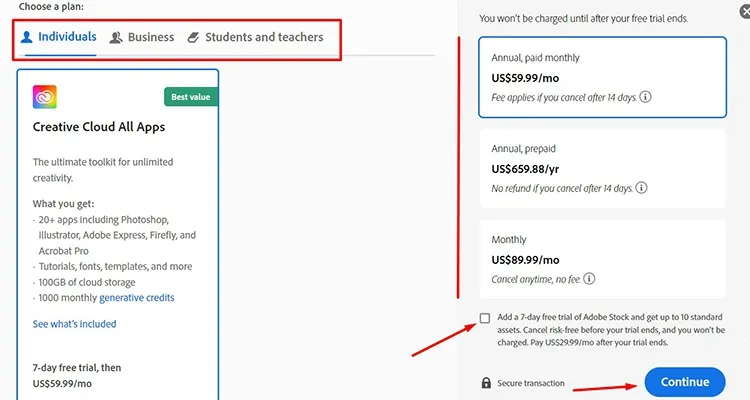Click the Business plan icon
The width and height of the screenshot is (750, 400).
click(x=116, y=38)
